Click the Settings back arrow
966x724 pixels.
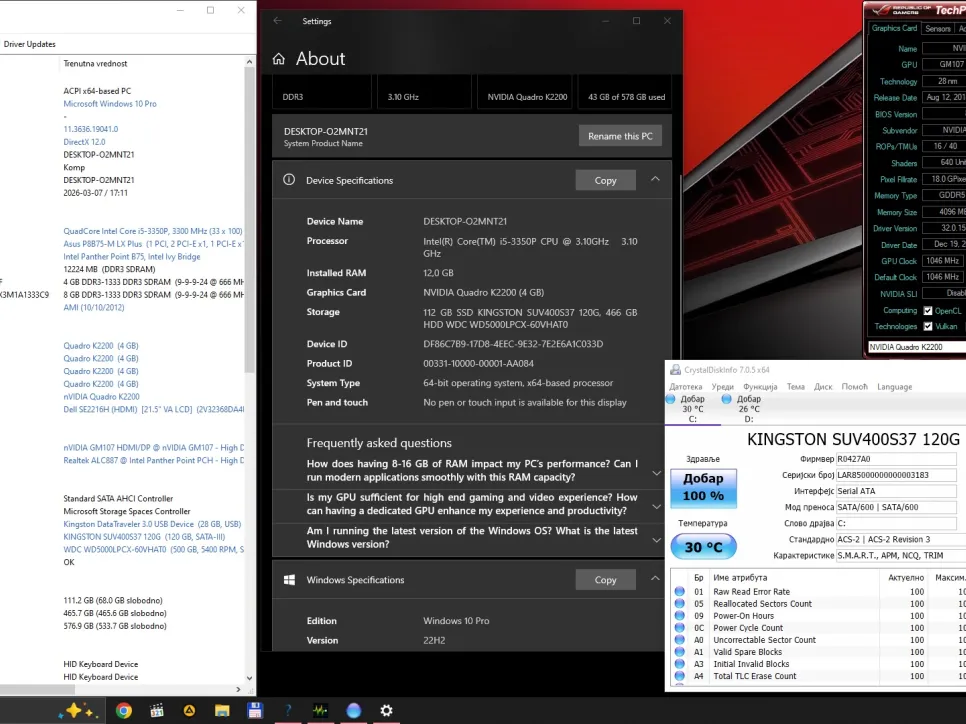coord(277,21)
